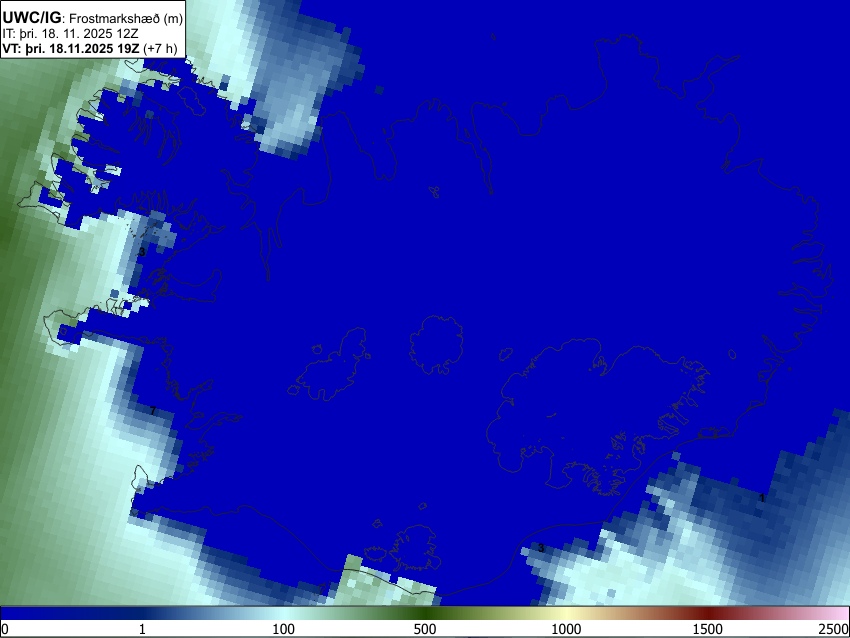The image size is (850, 638).
Task: Click the pale yellow color band above 1000
Action: coord(566,613)
